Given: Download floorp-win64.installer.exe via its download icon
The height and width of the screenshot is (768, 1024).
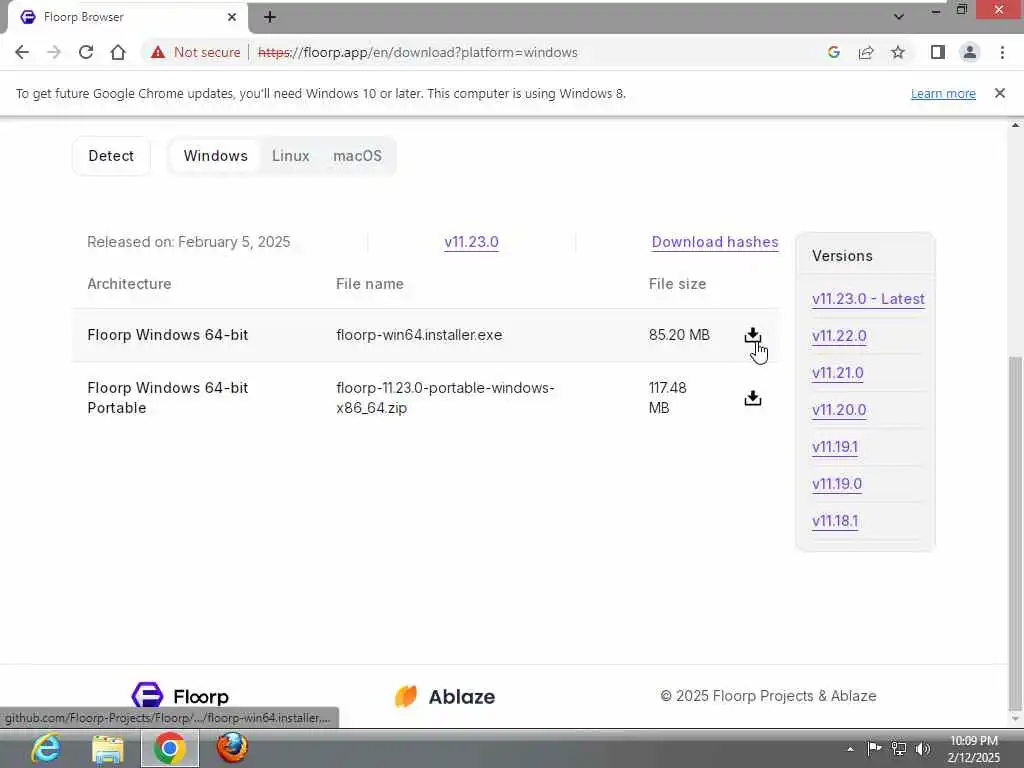Looking at the screenshot, I should (x=752, y=335).
